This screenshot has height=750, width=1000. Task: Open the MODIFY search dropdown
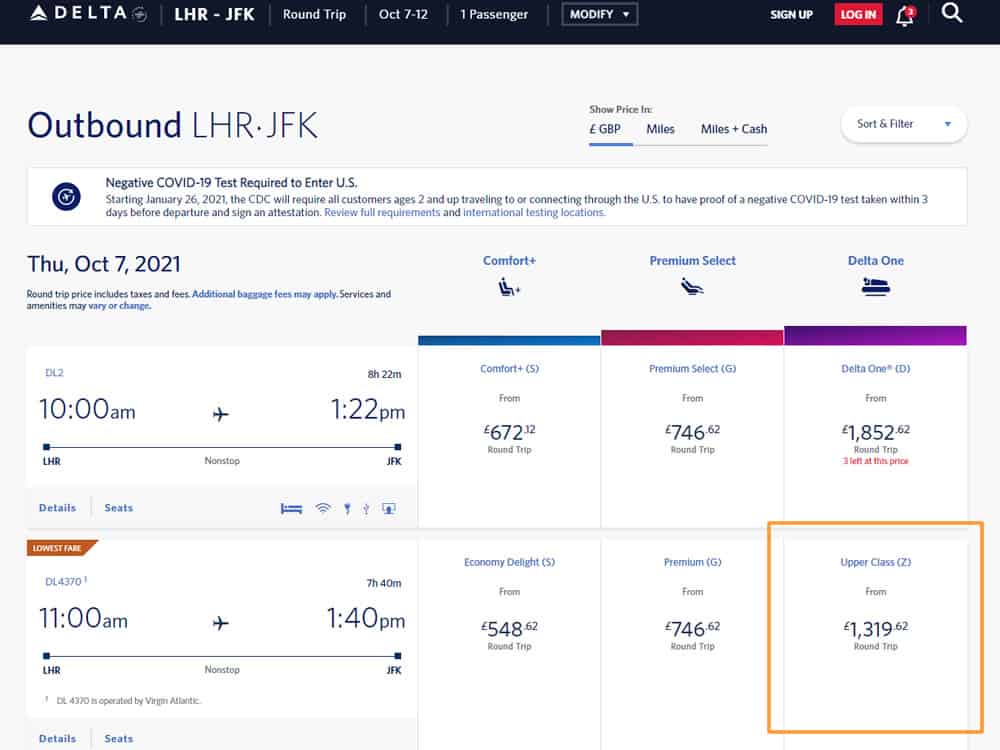(599, 14)
